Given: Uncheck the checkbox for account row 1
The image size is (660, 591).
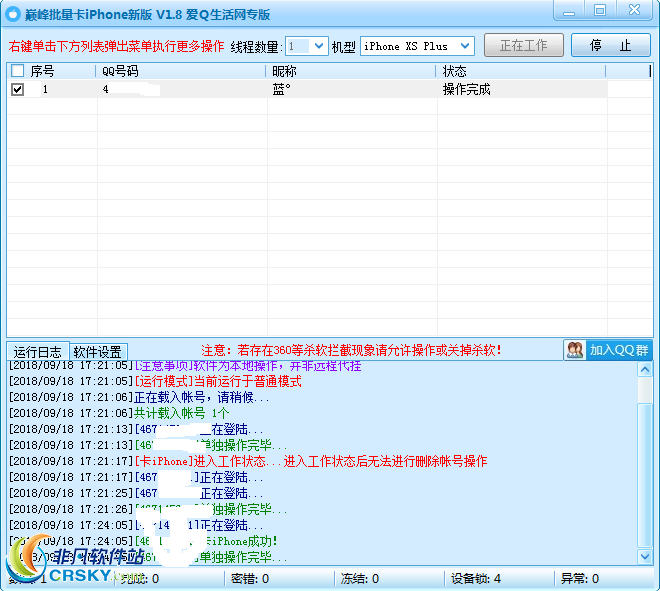Looking at the screenshot, I should (x=17, y=89).
